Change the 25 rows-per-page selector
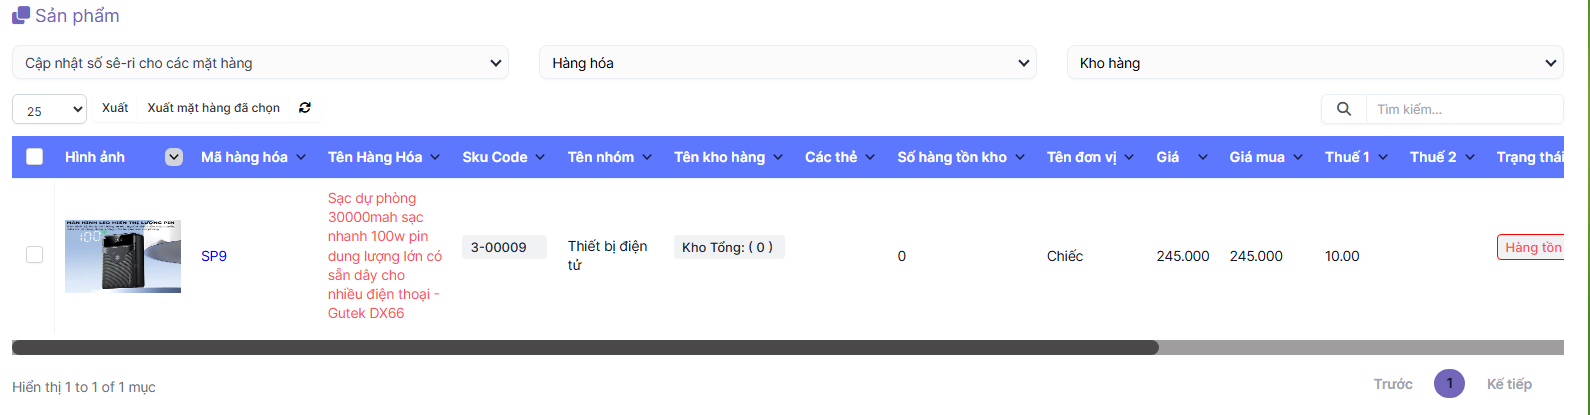 (49, 110)
